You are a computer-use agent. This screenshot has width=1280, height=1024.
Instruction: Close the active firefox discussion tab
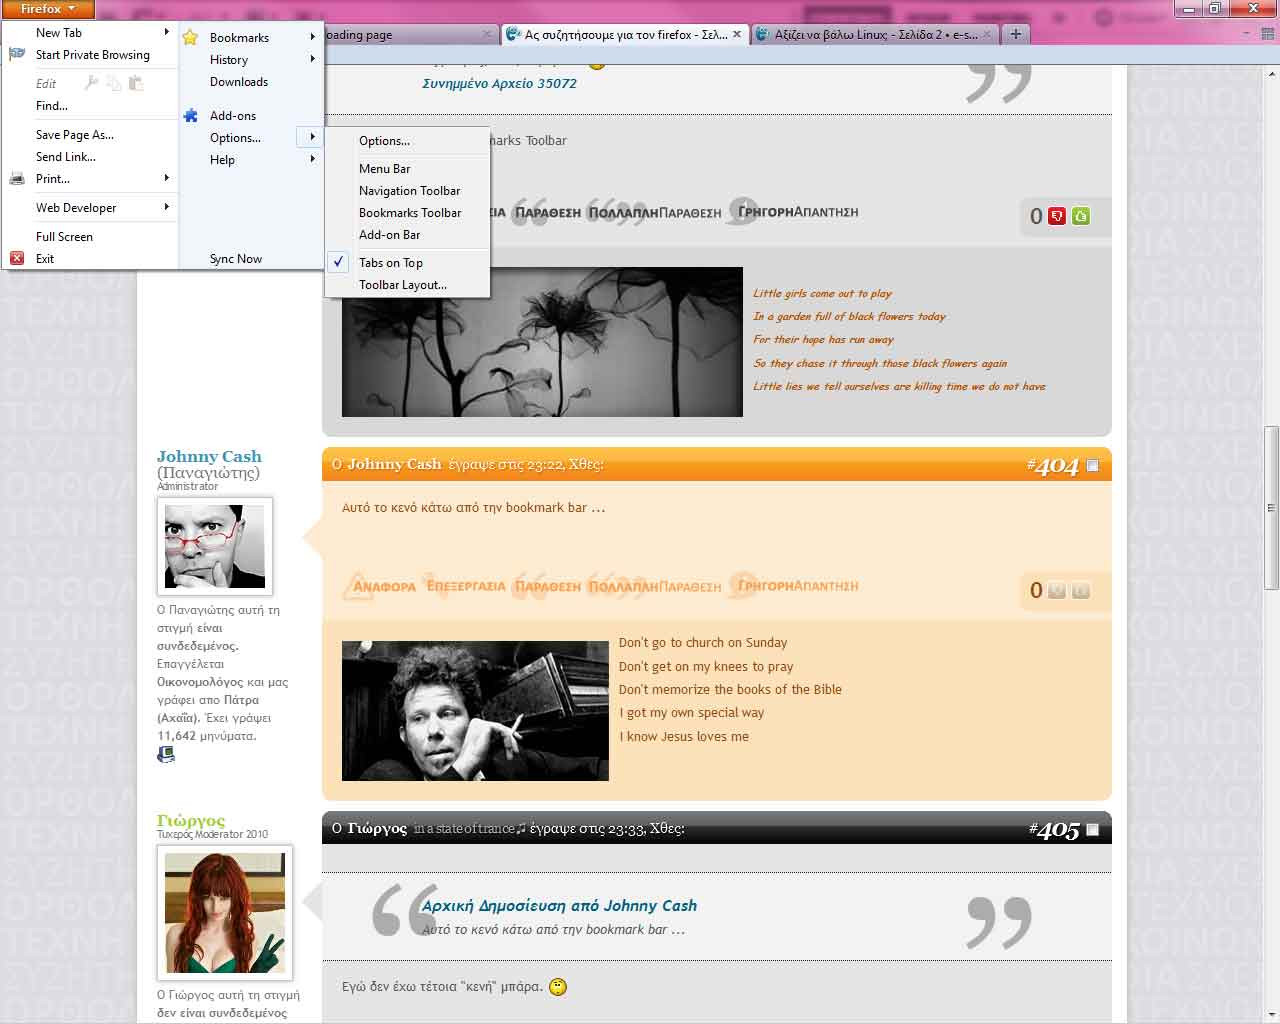[x=737, y=34]
